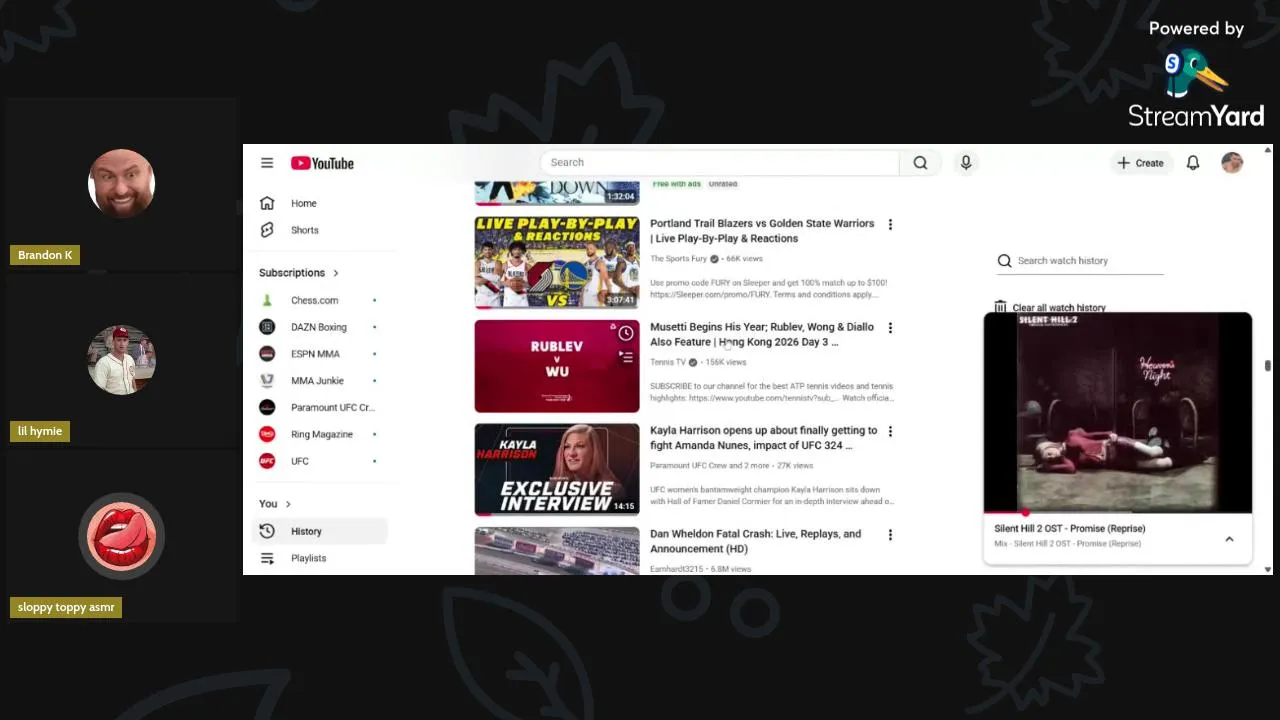Activate voice search microphone icon
The image size is (1280, 720).
[965, 163]
